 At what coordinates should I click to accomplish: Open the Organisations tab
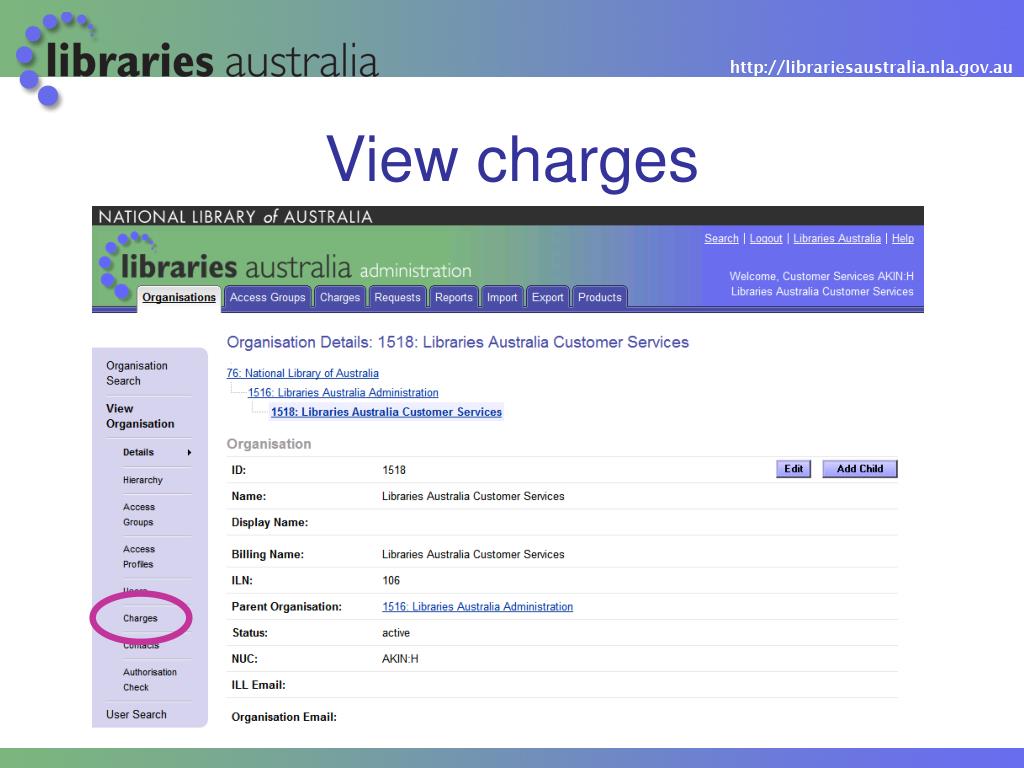coord(179,297)
